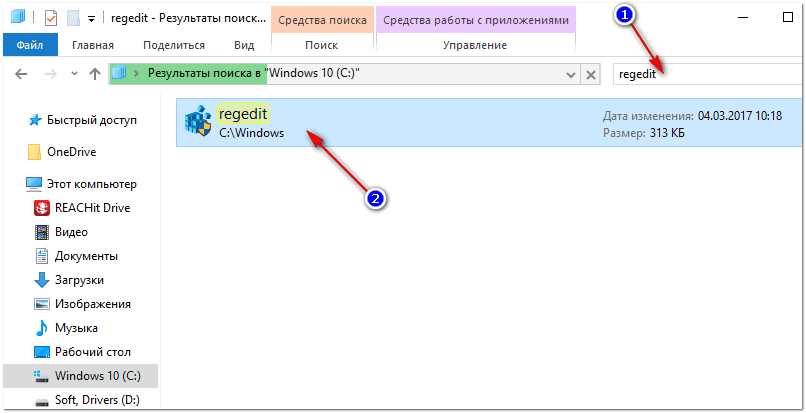Click the New Folder icon in title bar

(x=73, y=18)
